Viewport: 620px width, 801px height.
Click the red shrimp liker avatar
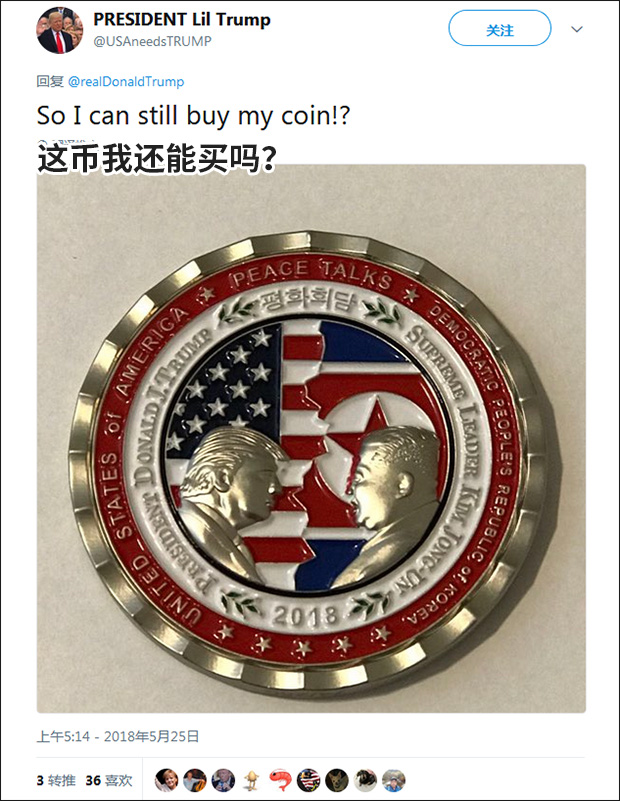click(x=280, y=780)
